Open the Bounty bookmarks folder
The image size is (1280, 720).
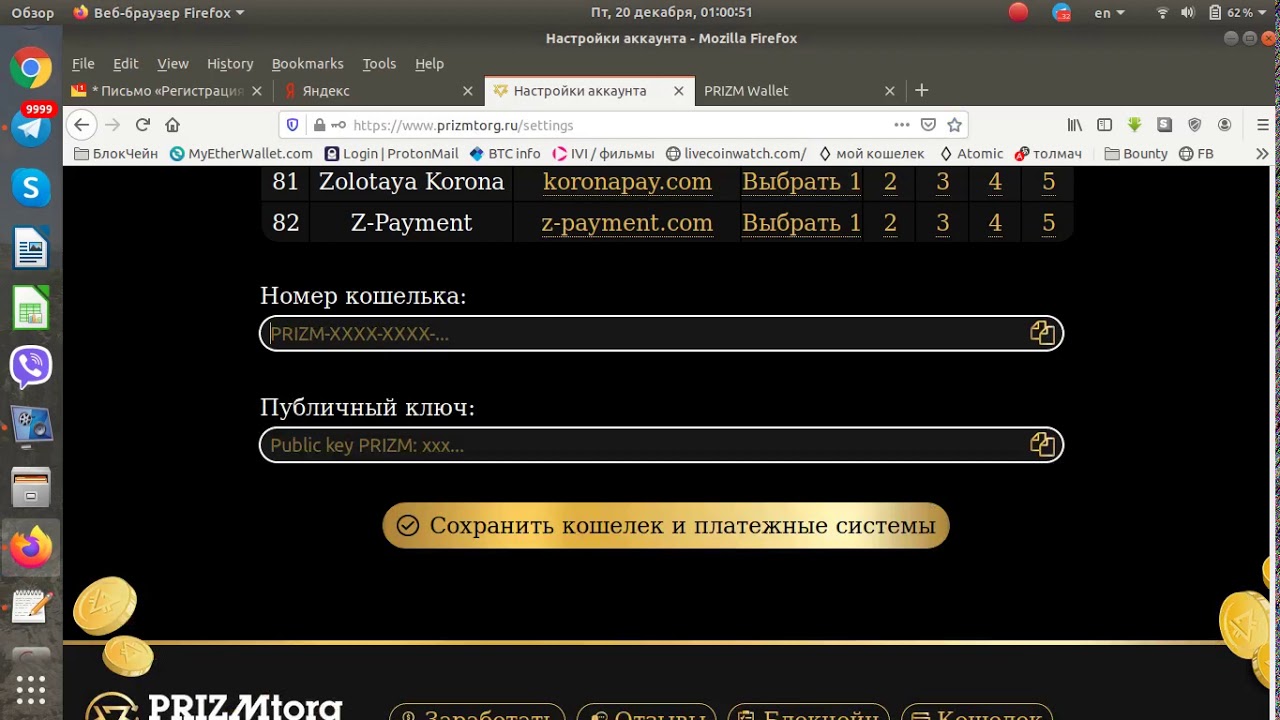(1136, 153)
